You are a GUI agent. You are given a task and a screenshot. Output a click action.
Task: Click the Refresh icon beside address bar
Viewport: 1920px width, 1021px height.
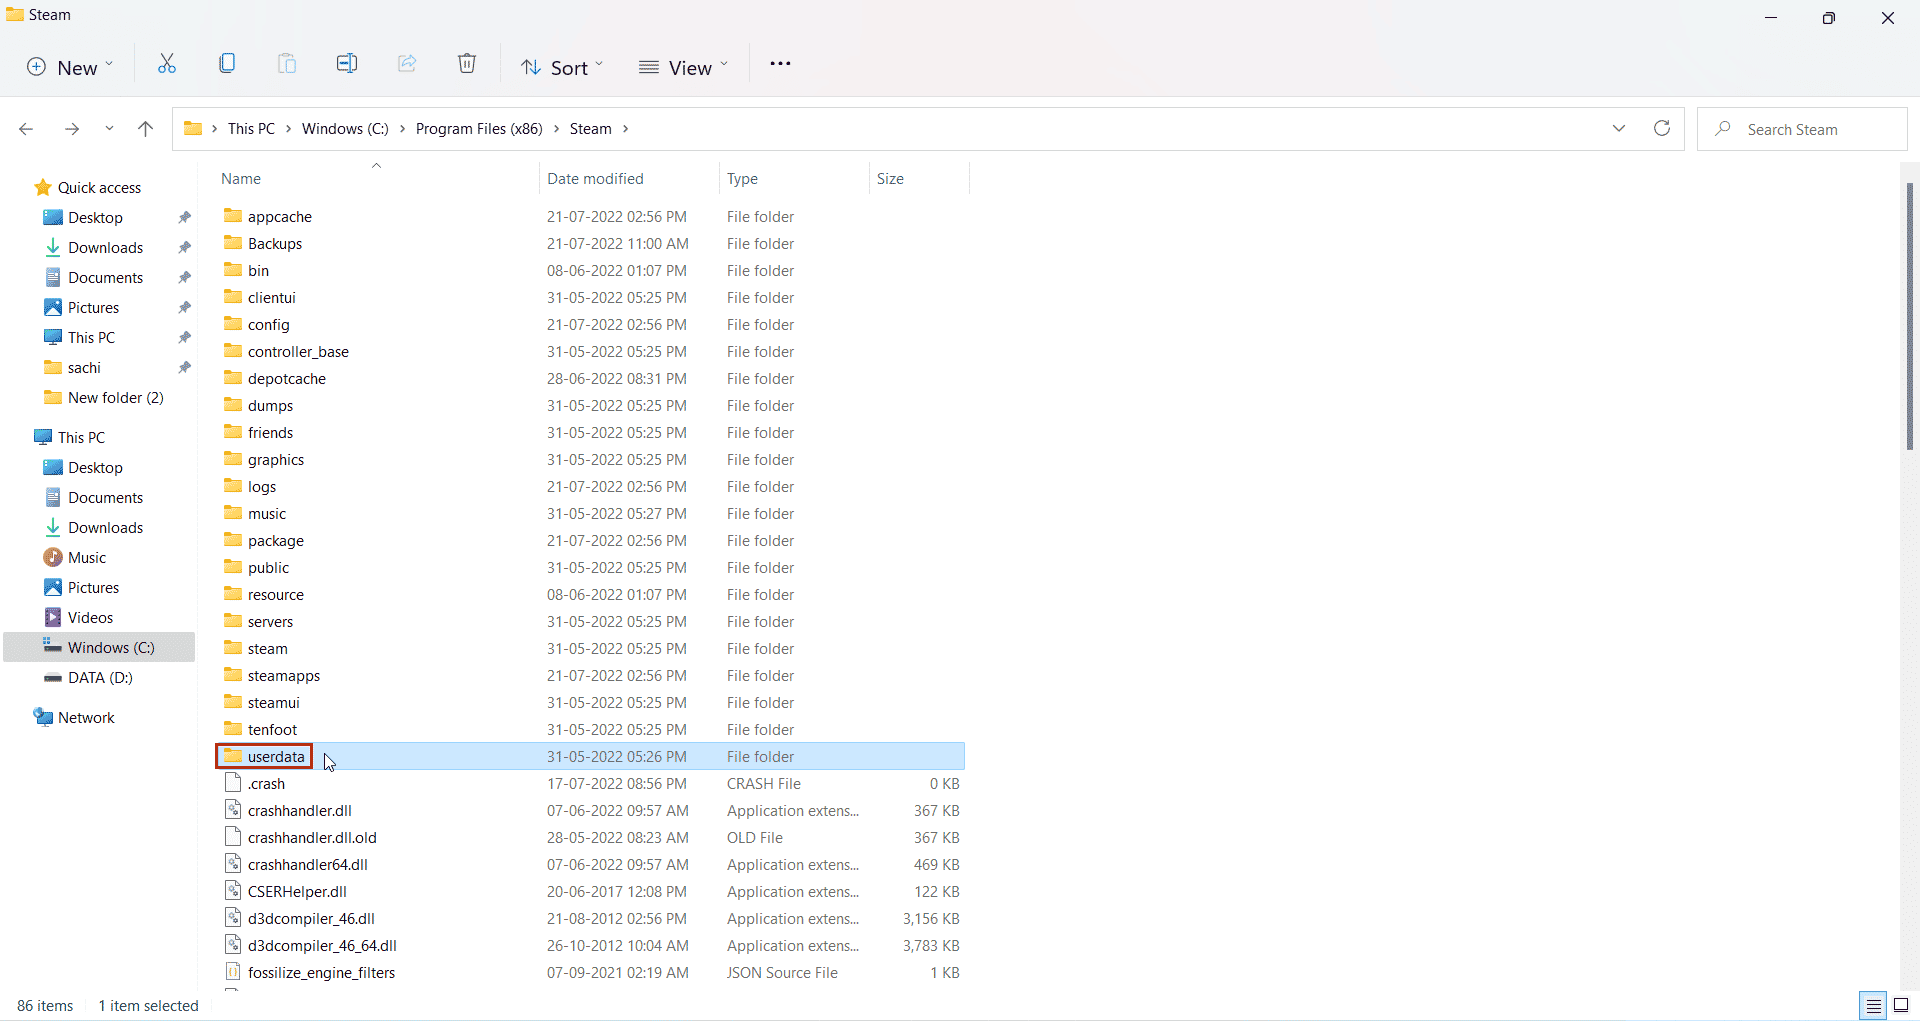(x=1662, y=129)
